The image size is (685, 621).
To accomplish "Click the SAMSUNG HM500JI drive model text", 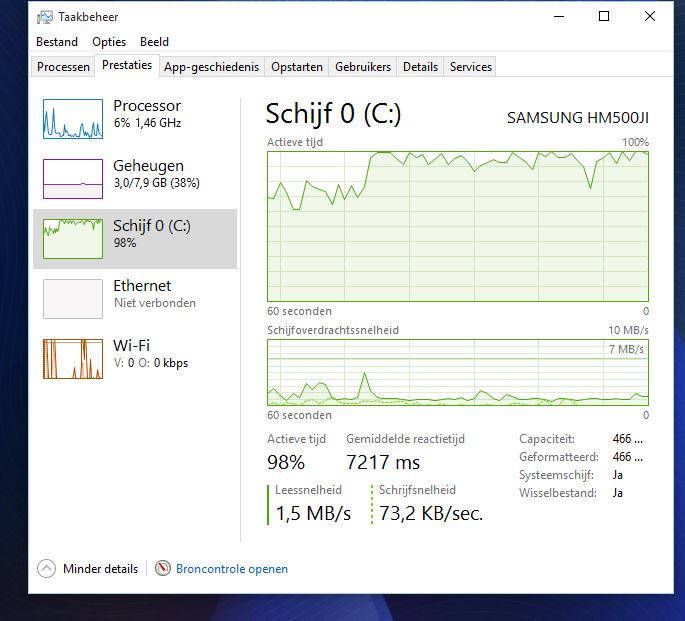I will pos(578,118).
